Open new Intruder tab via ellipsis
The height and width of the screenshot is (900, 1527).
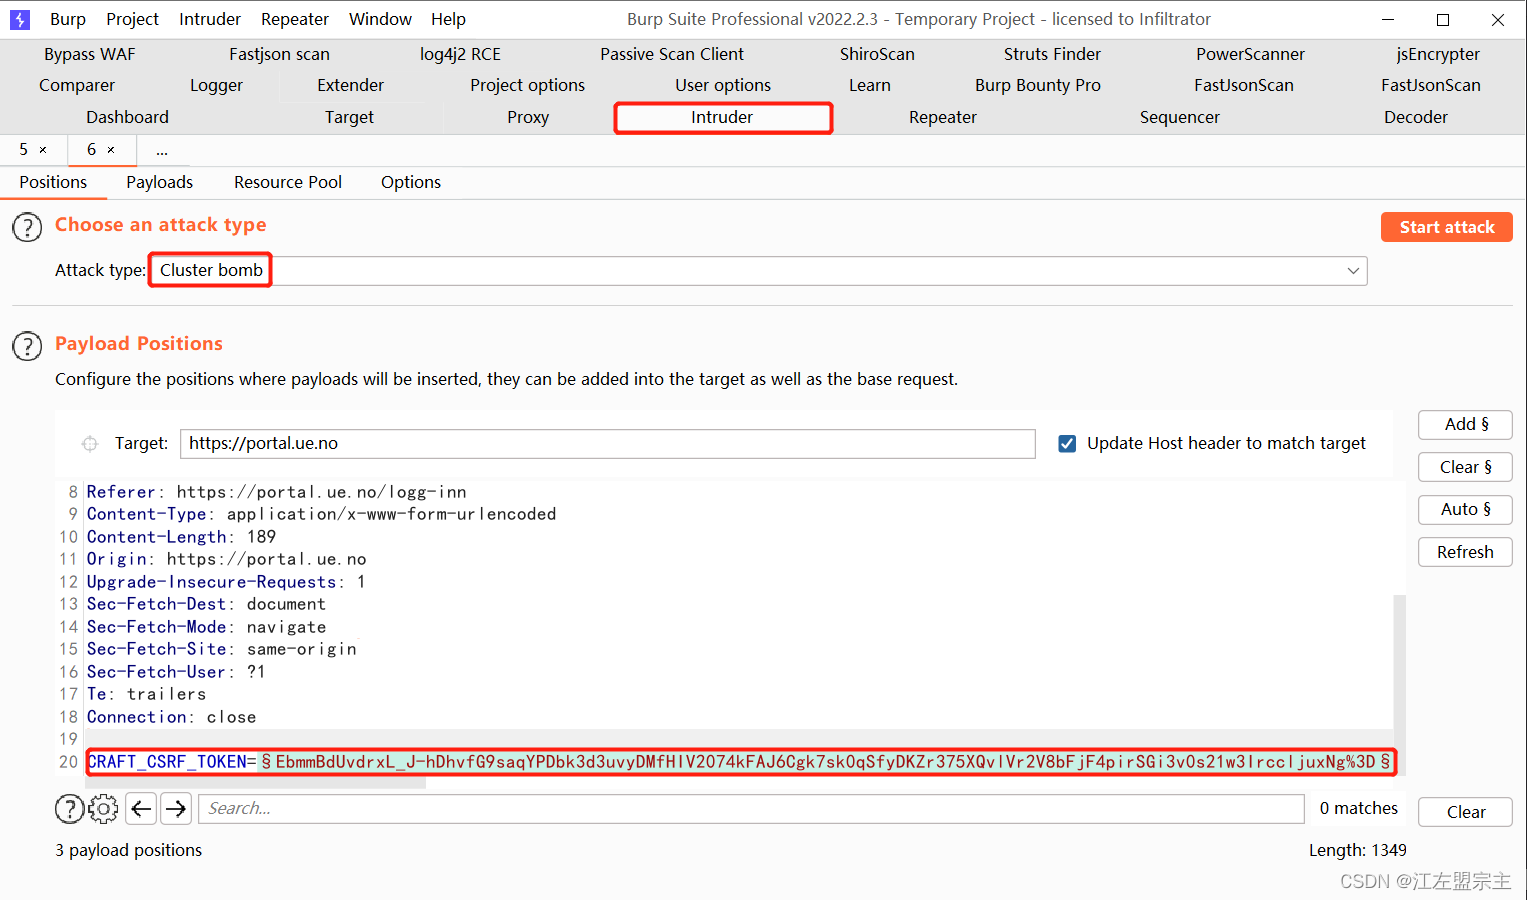[162, 150]
